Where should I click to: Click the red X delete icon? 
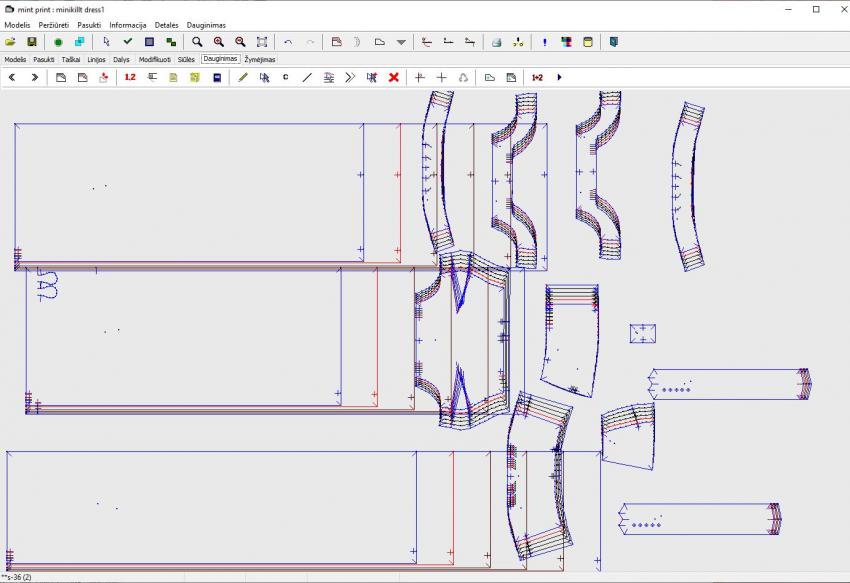tap(394, 77)
